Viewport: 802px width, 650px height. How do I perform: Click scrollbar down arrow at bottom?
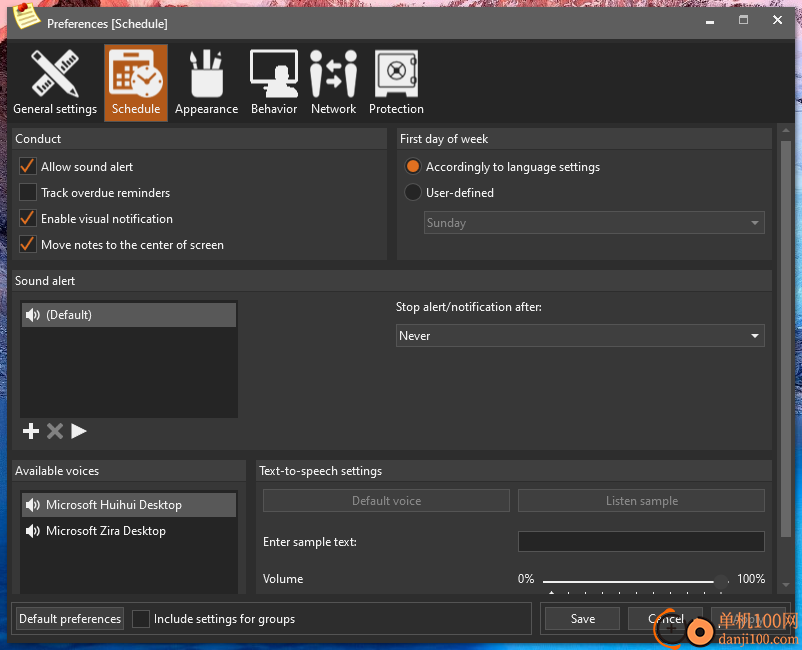786,585
